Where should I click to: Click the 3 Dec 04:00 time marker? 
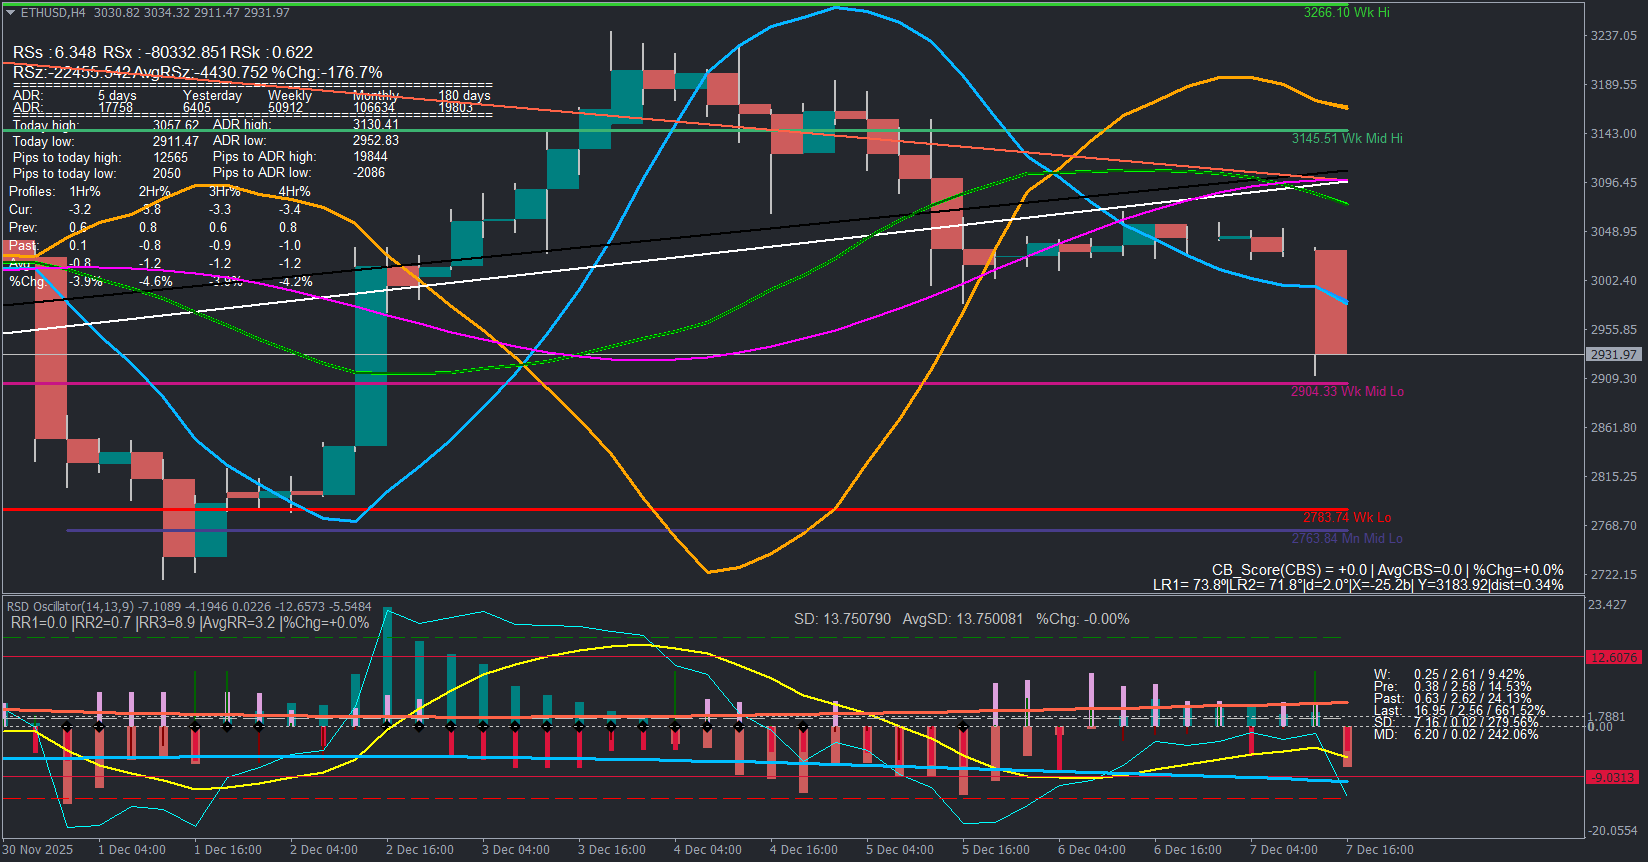(x=516, y=850)
